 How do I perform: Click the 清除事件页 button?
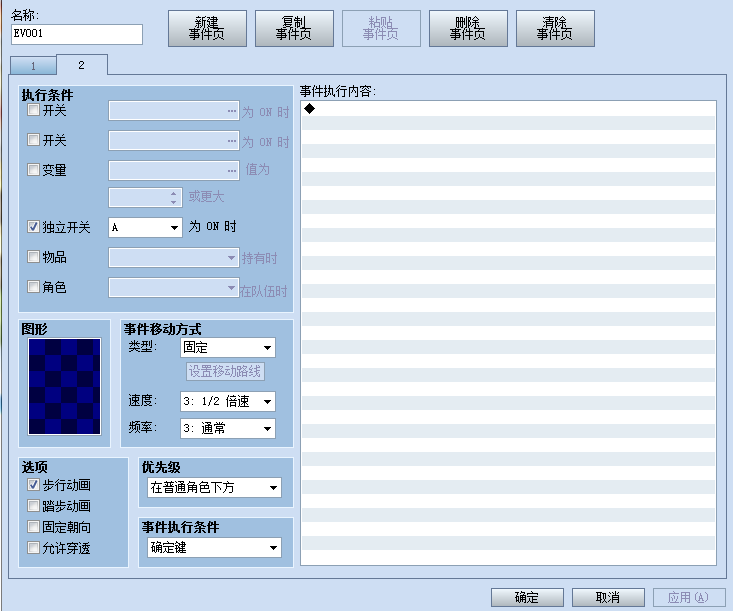555,29
